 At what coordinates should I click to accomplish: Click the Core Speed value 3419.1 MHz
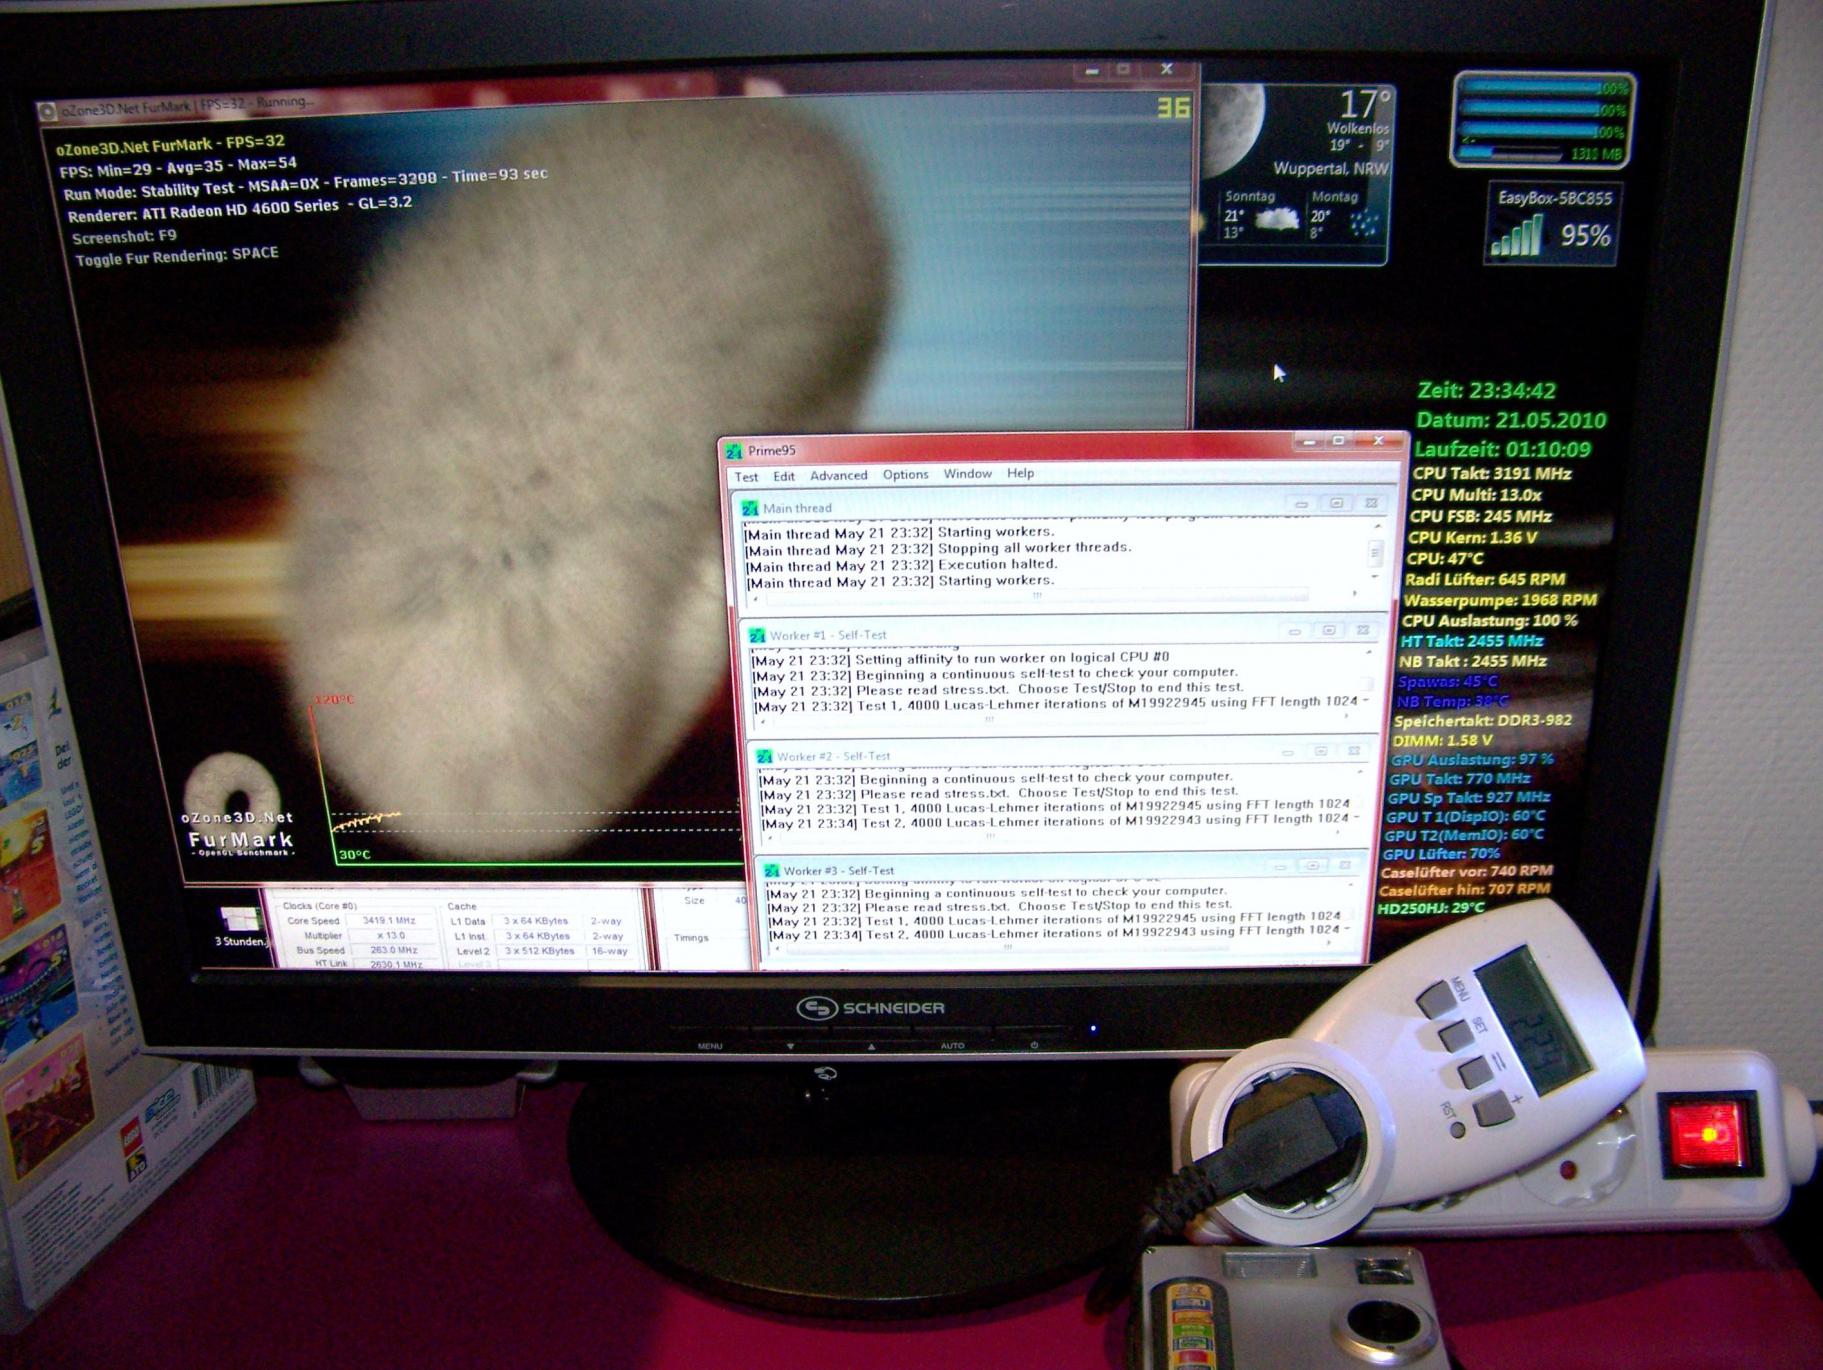pyautogui.click(x=390, y=920)
